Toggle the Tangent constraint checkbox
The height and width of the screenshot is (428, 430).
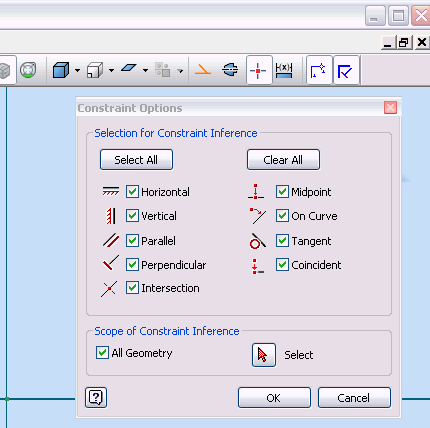click(x=282, y=241)
